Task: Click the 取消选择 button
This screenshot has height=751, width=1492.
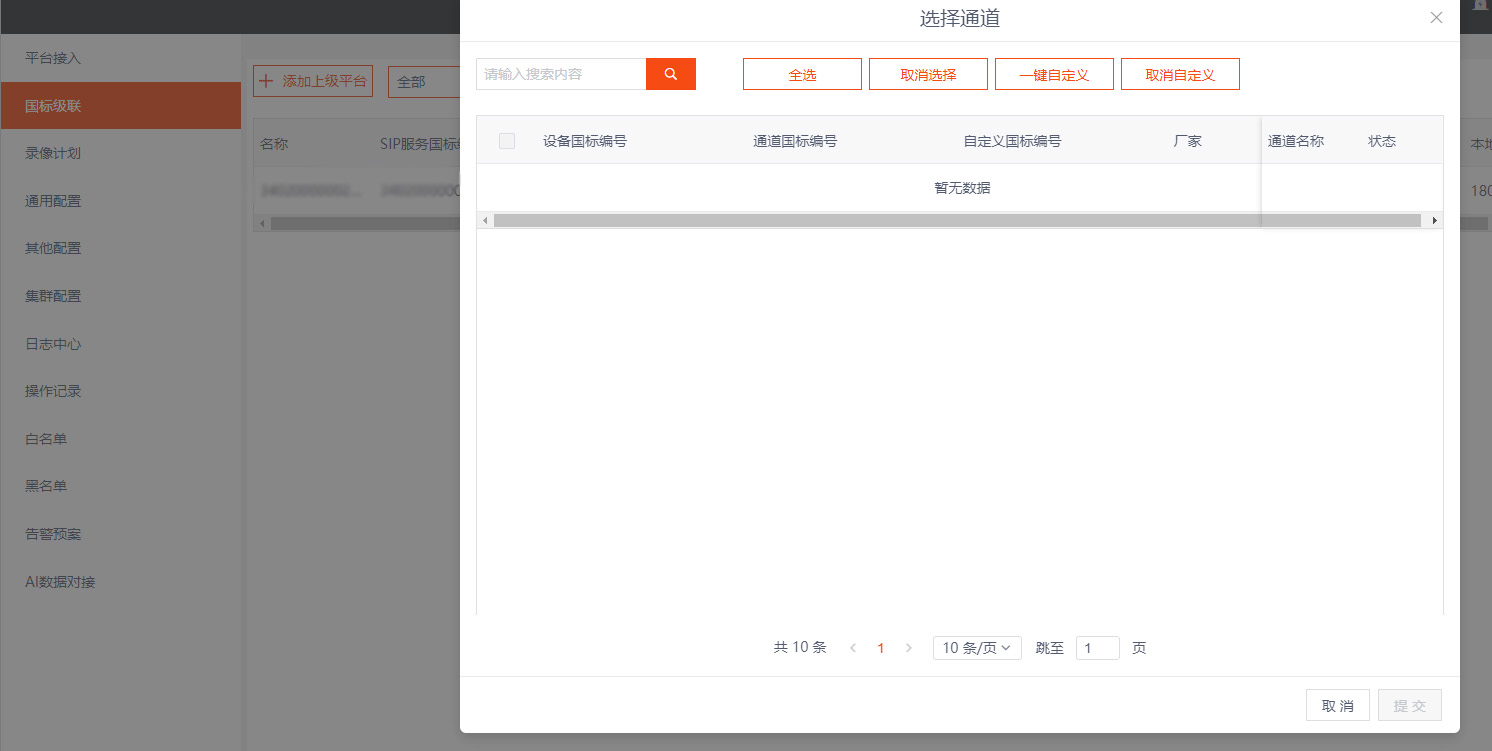Action: point(928,74)
